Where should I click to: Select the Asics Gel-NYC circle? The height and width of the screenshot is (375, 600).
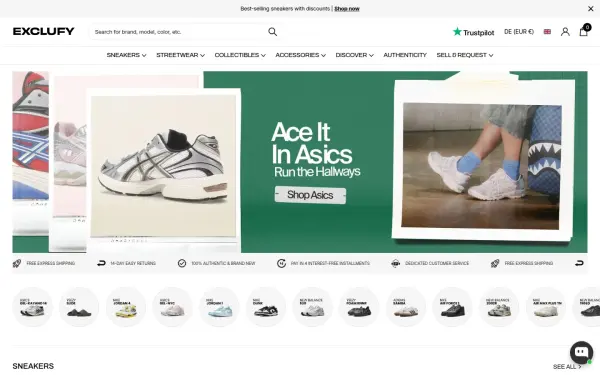pyautogui.click(x=173, y=307)
